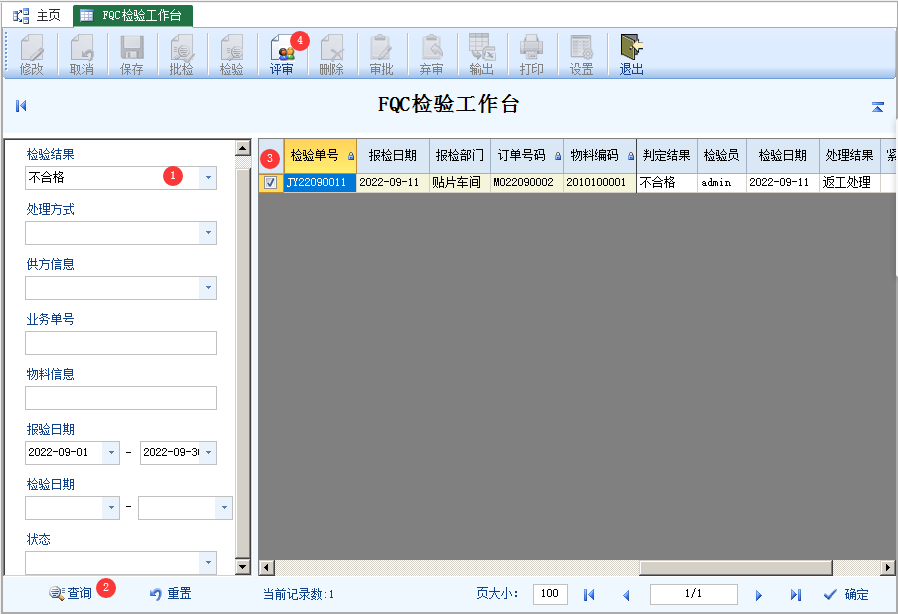
Task: Sort by the 检验员 column header
Action: pos(722,156)
